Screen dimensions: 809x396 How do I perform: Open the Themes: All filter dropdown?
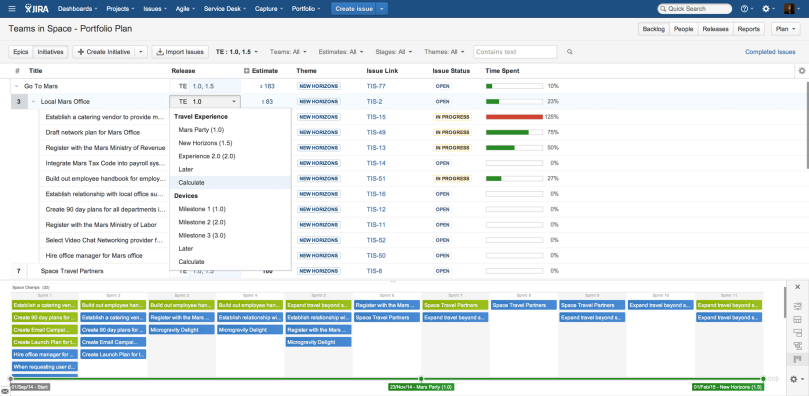444,52
